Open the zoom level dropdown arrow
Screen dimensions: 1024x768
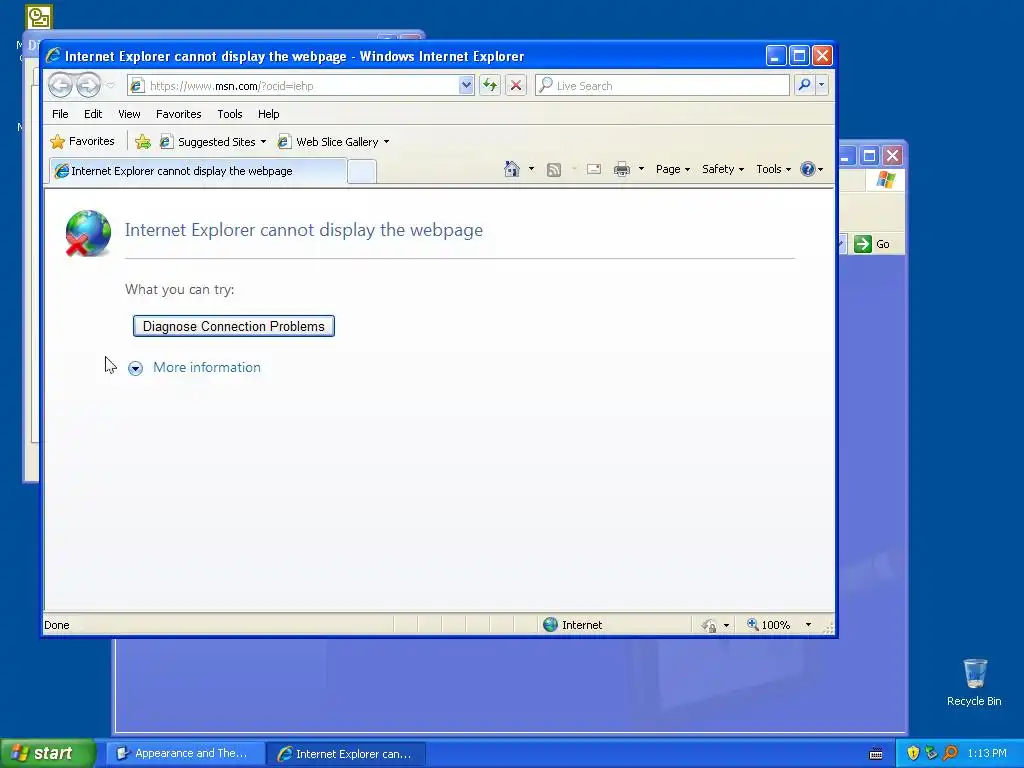[808, 625]
